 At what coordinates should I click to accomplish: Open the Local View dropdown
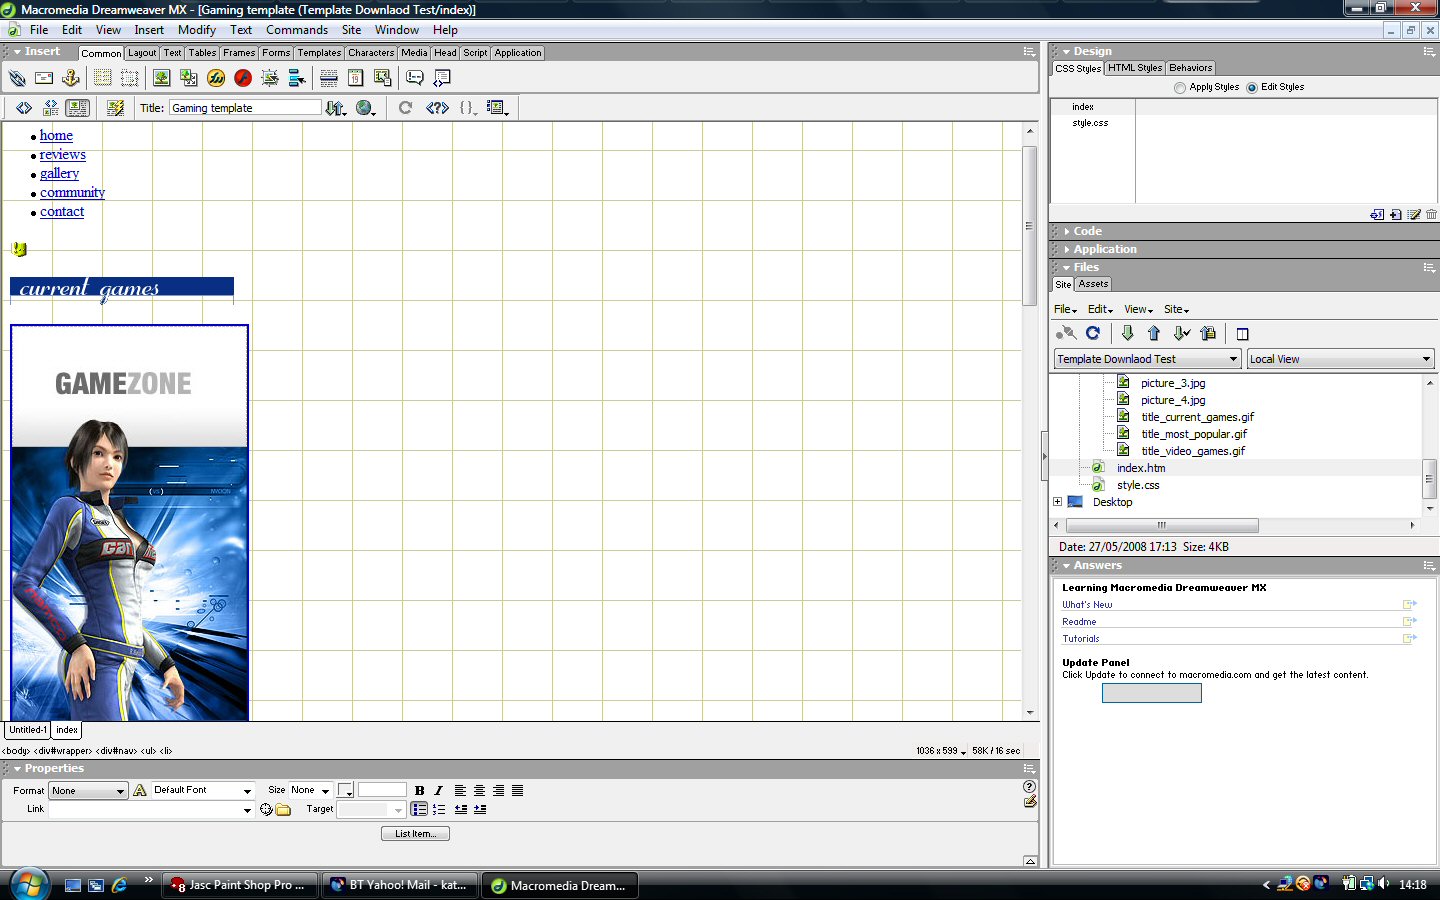coord(1341,359)
